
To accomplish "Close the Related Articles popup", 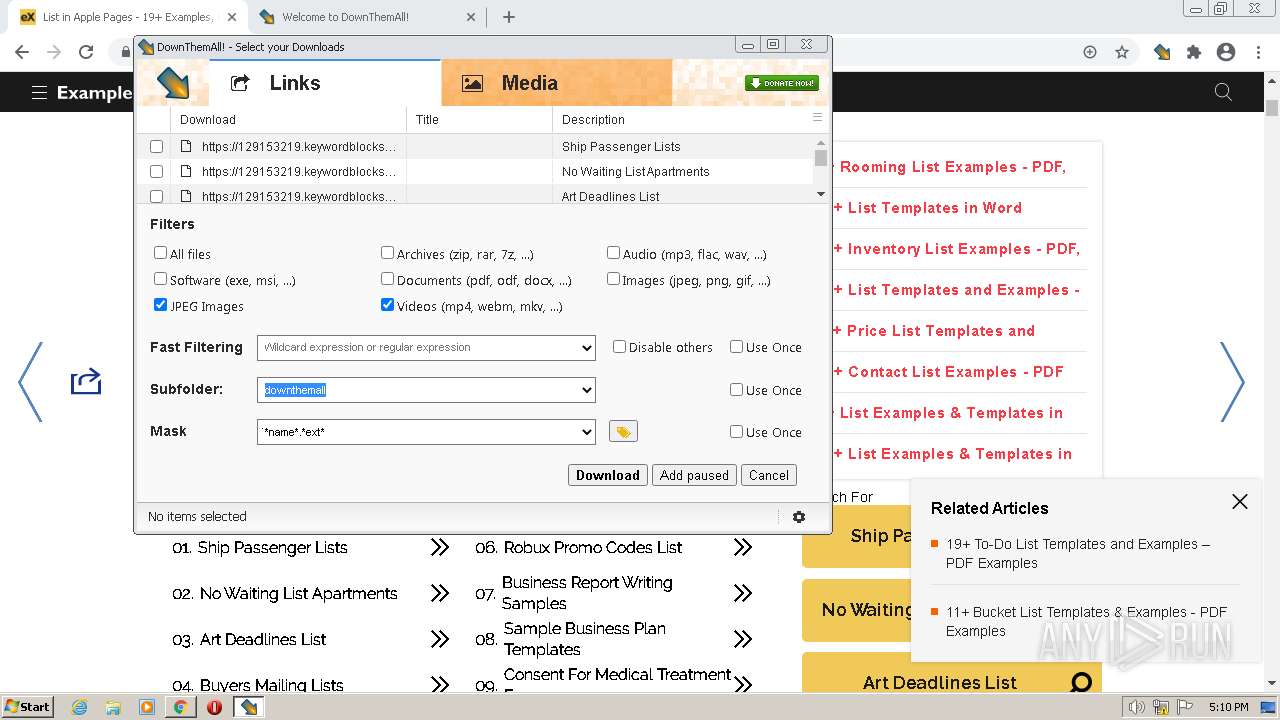I will (1240, 502).
